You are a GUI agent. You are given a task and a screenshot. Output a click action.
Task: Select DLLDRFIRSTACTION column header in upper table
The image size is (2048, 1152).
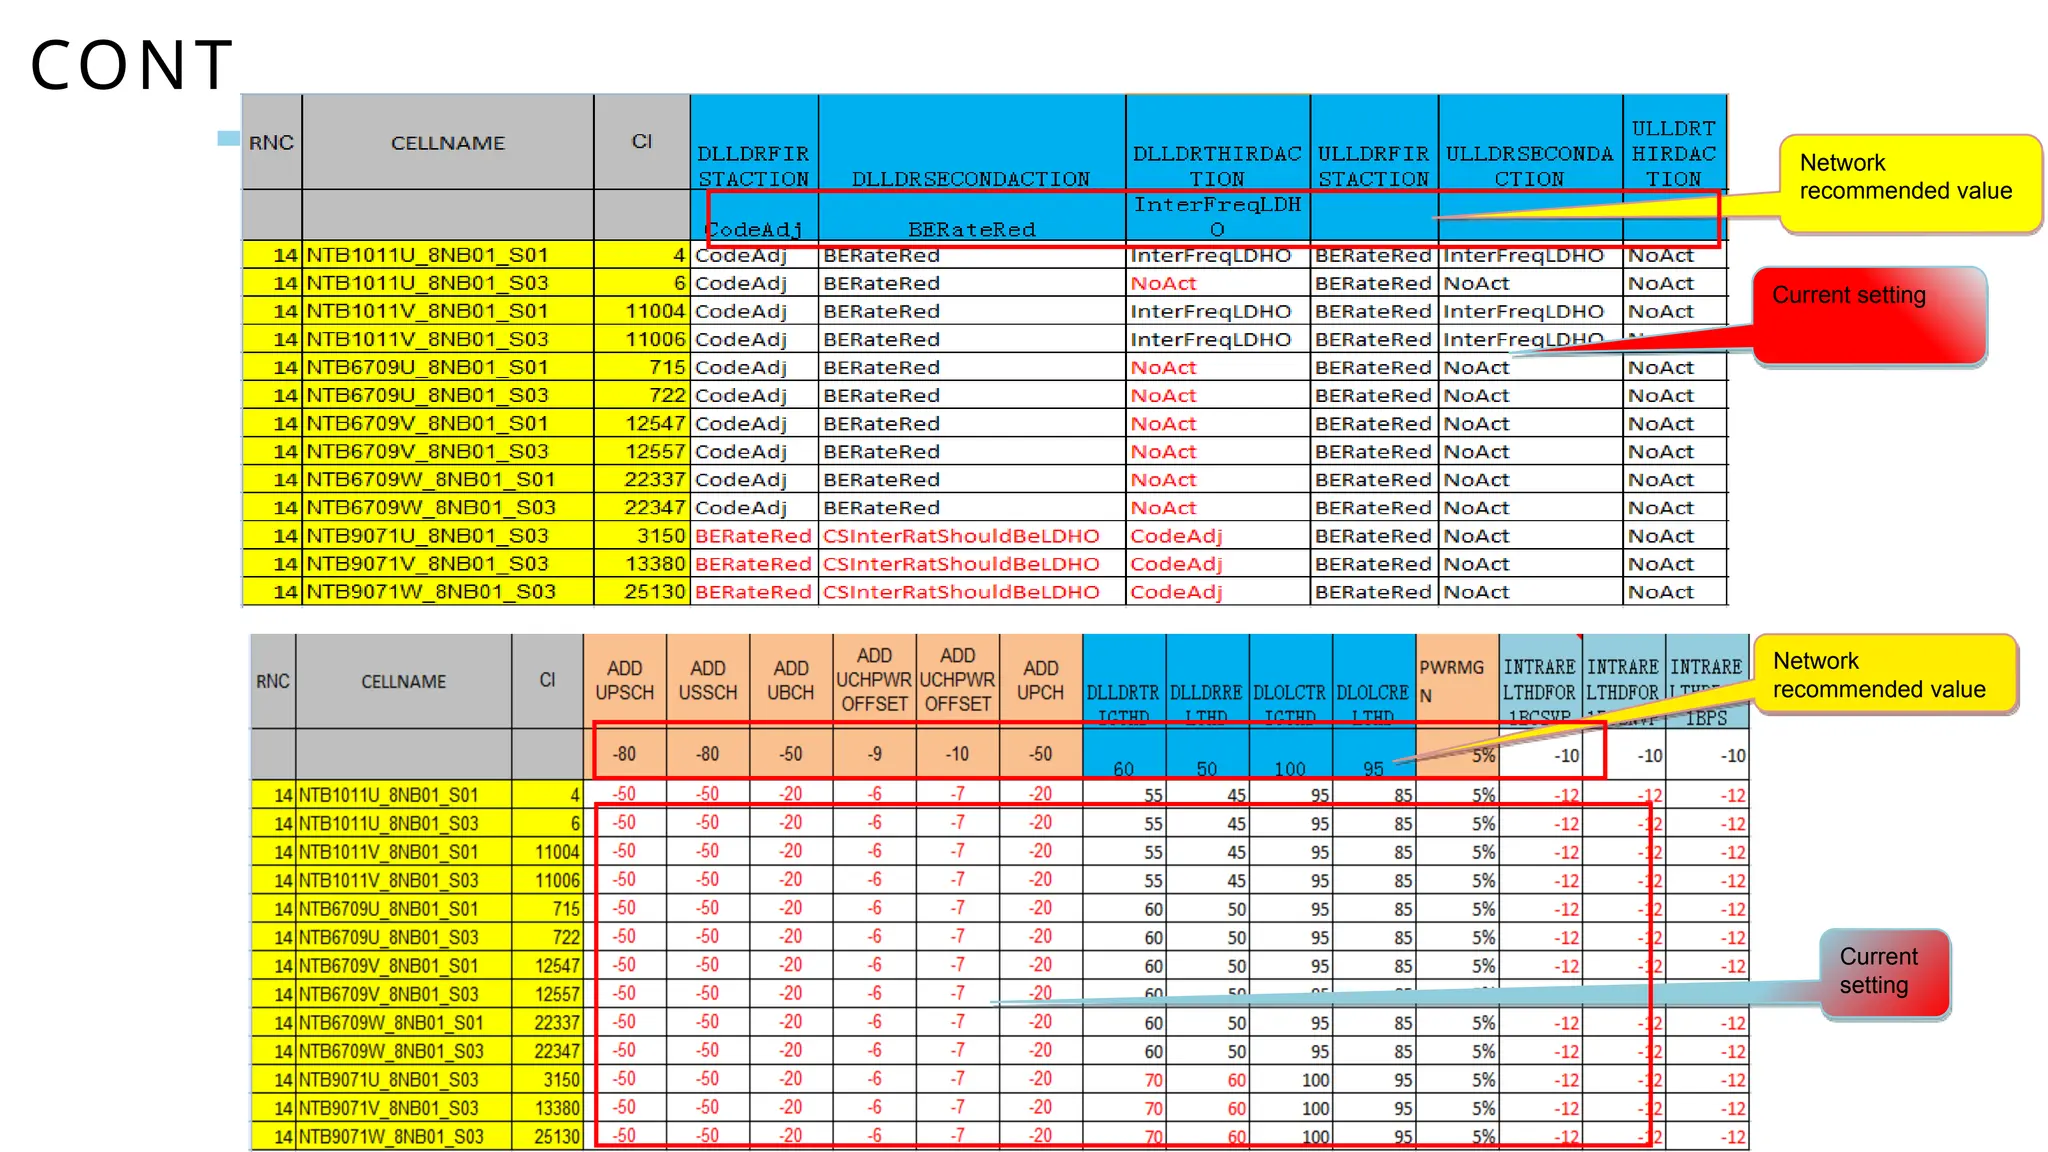754,142
